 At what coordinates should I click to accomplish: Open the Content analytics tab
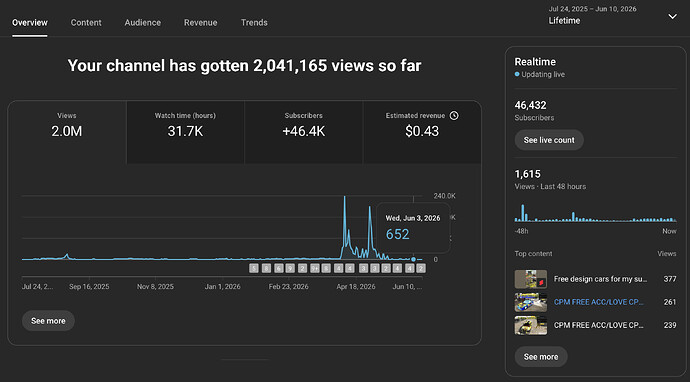tap(86, 22)
